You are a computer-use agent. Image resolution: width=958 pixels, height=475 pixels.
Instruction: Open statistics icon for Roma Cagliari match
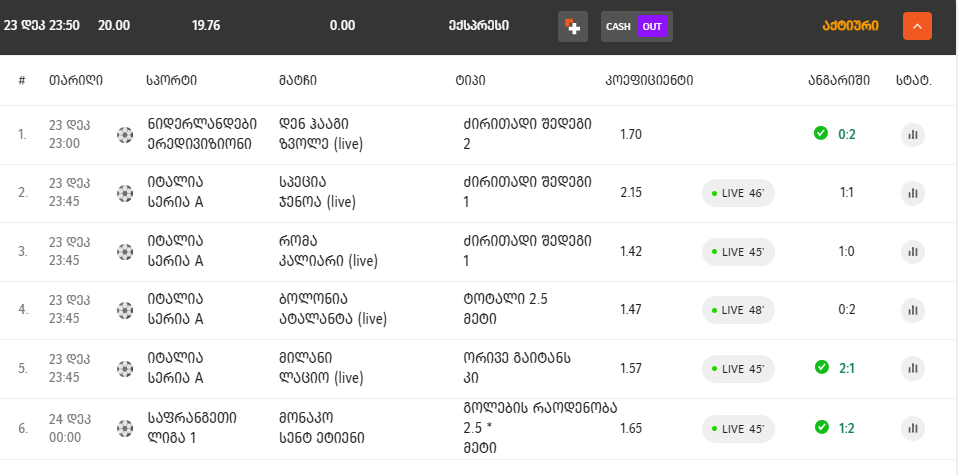click(913, 252)
